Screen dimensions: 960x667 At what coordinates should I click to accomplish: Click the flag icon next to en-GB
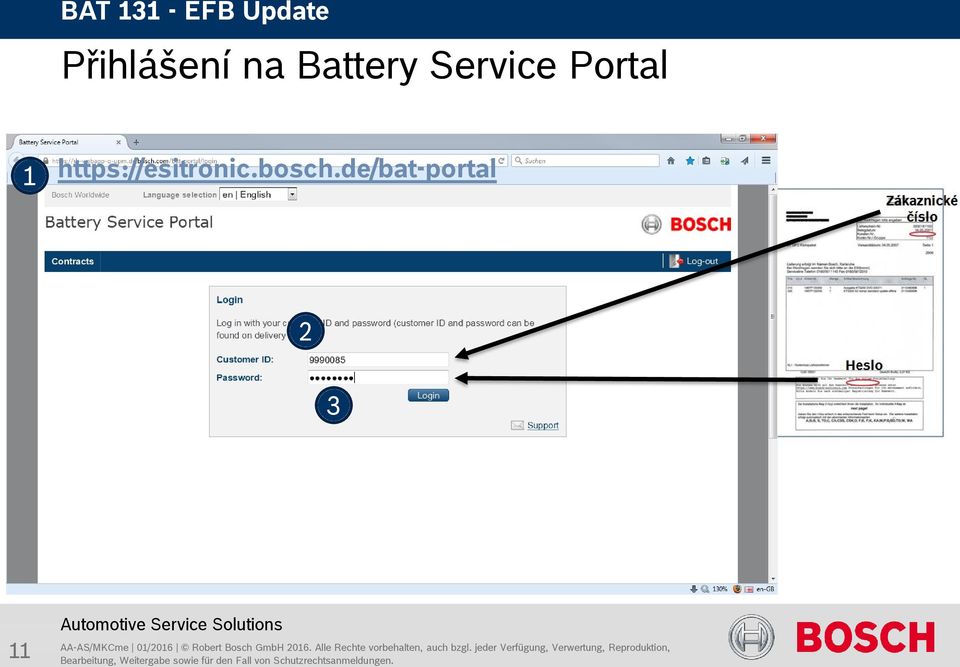pyautogui.click(x=749, y=589)
